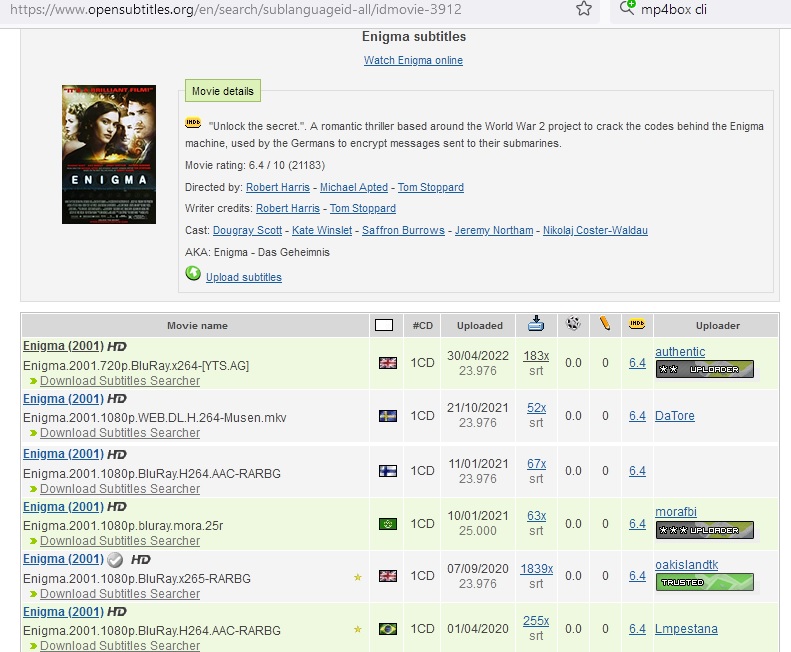Open uploader DaTore's profile

[674, 416]
